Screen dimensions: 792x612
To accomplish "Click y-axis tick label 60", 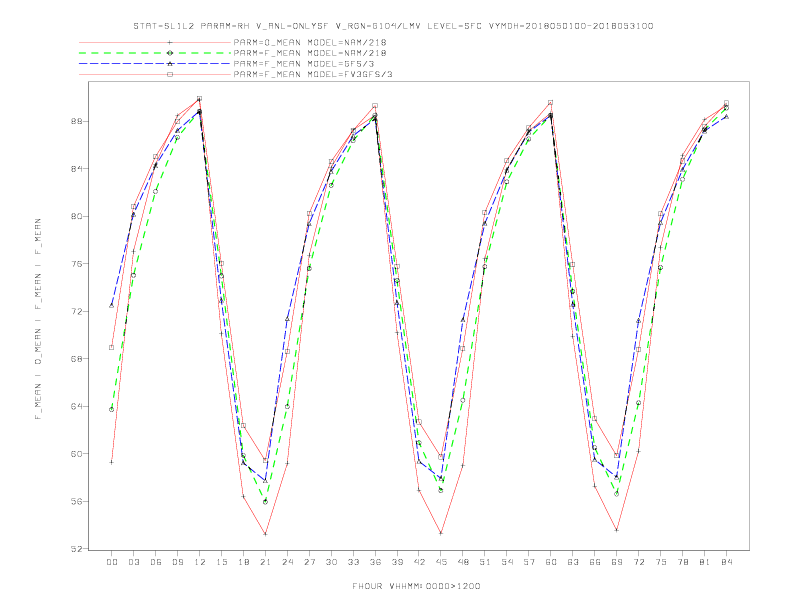I will [x=77, y=454].
